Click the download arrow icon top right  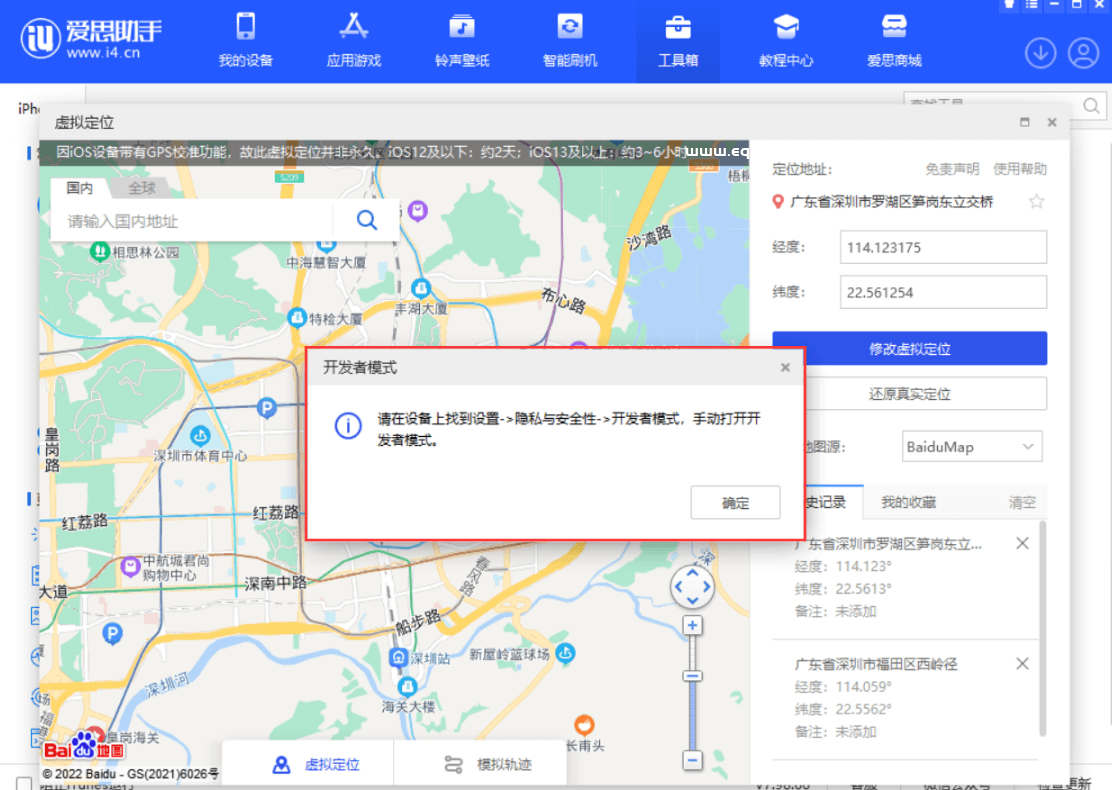click(x=1040, y=53)
